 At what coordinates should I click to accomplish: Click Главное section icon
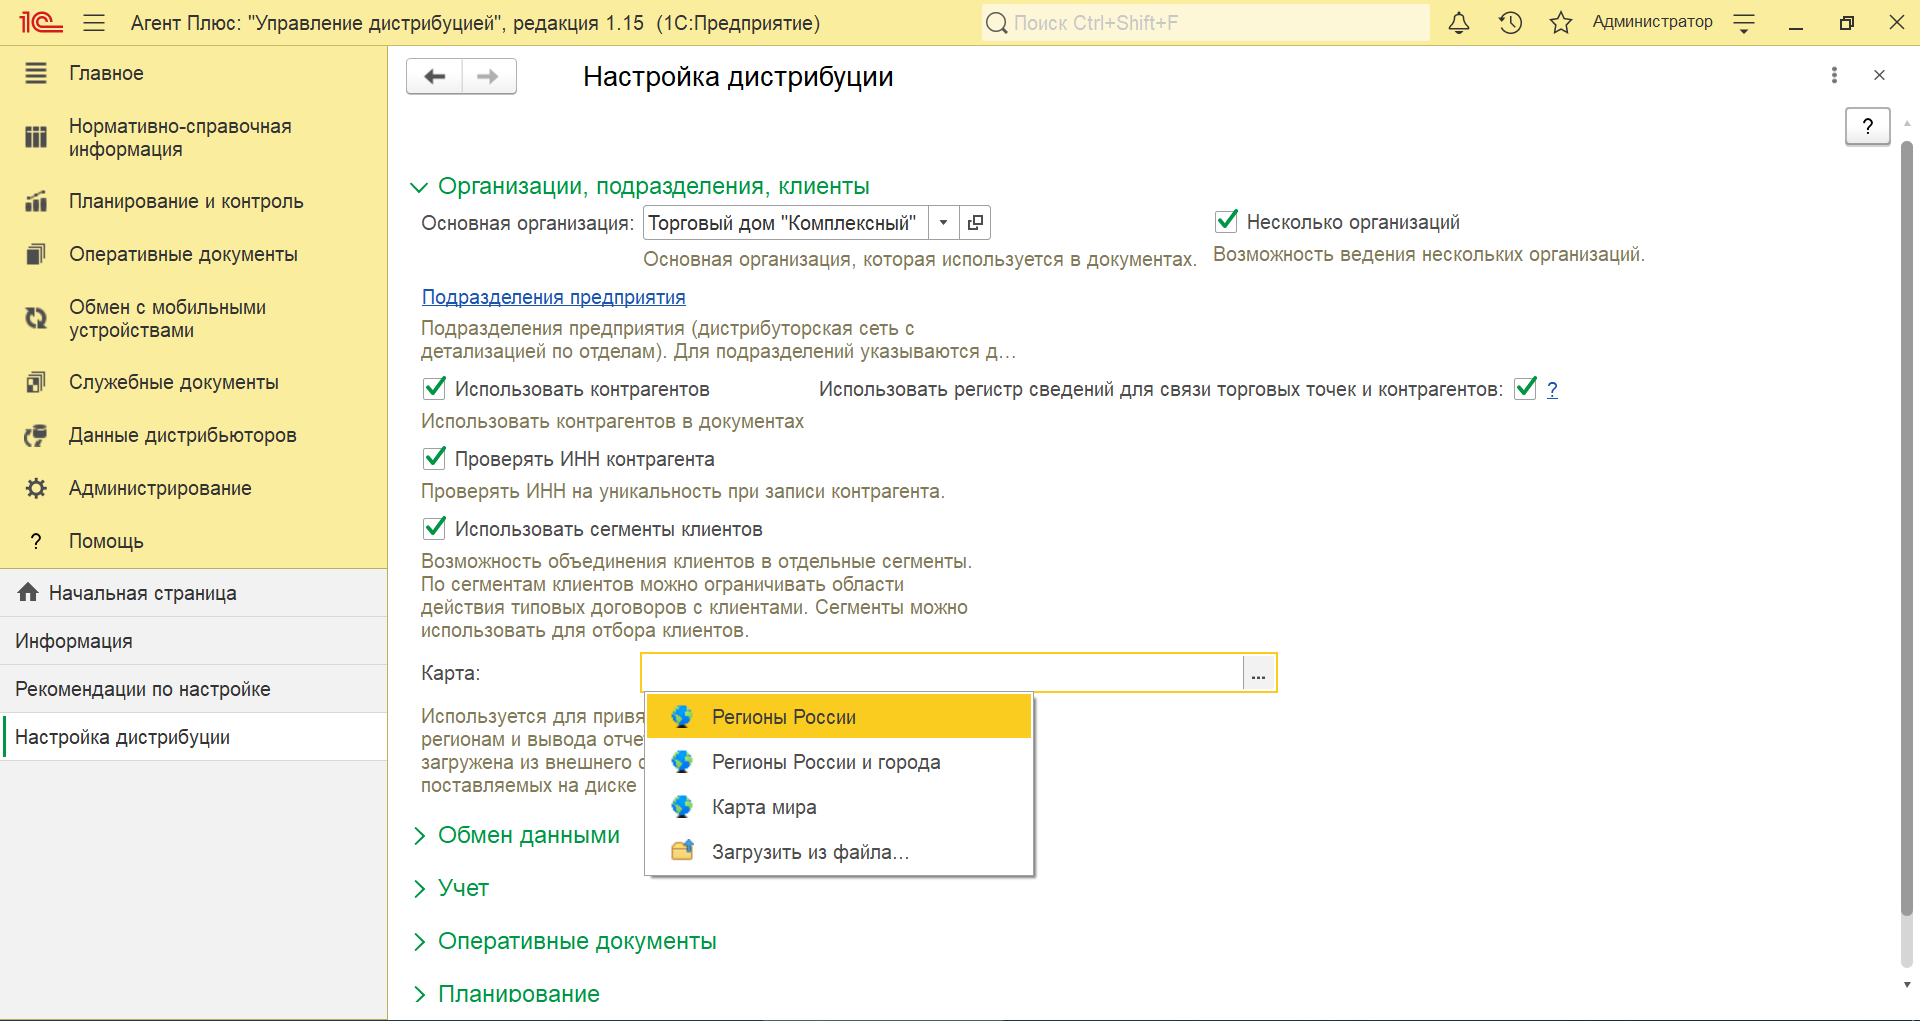pyautogui.click(x=36, y=73)
